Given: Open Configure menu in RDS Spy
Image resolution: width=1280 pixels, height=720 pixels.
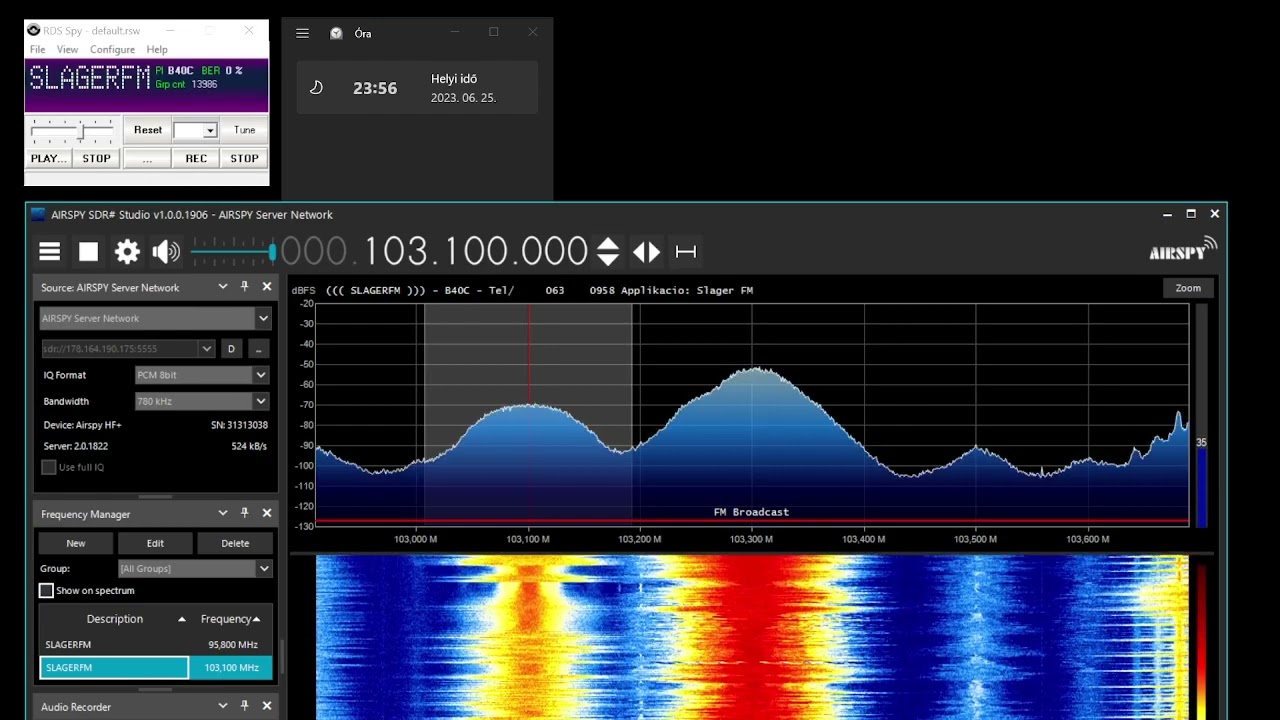Looking at the screenshot, I should pos(112,49).
